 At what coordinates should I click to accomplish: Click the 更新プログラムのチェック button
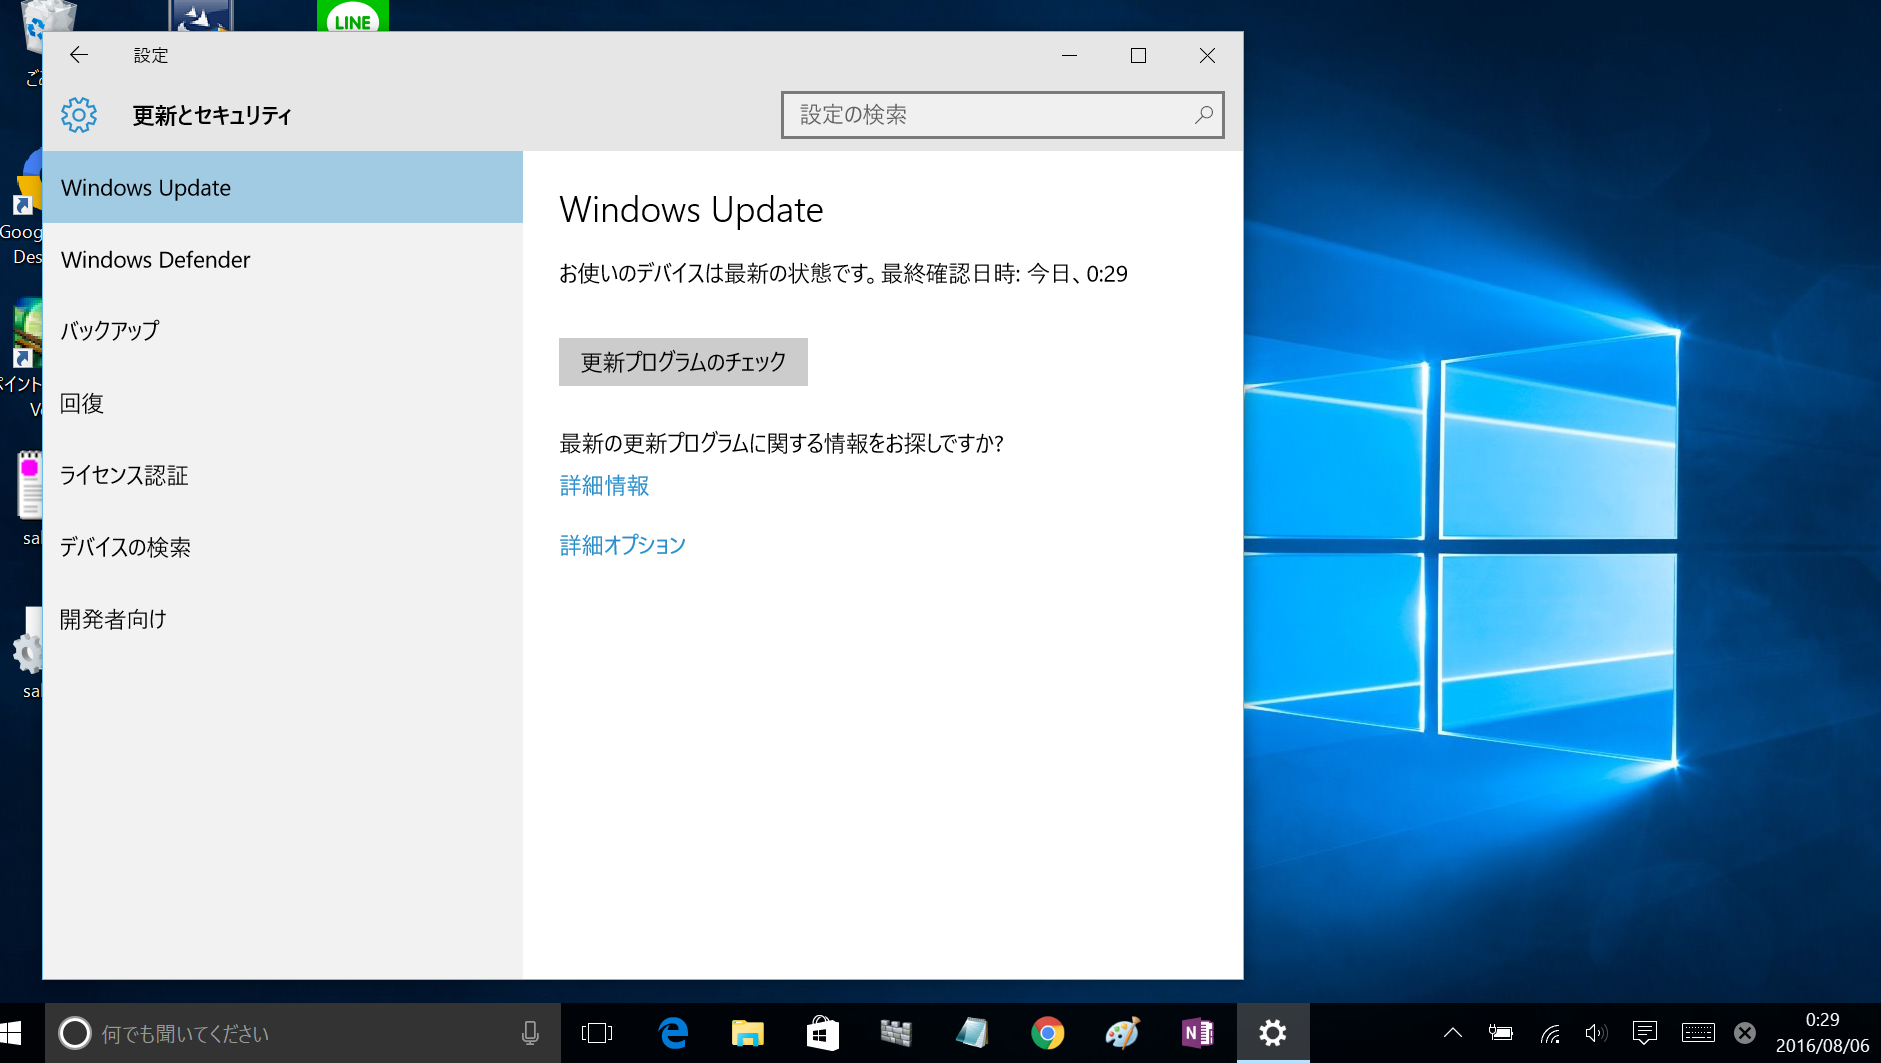683,362
